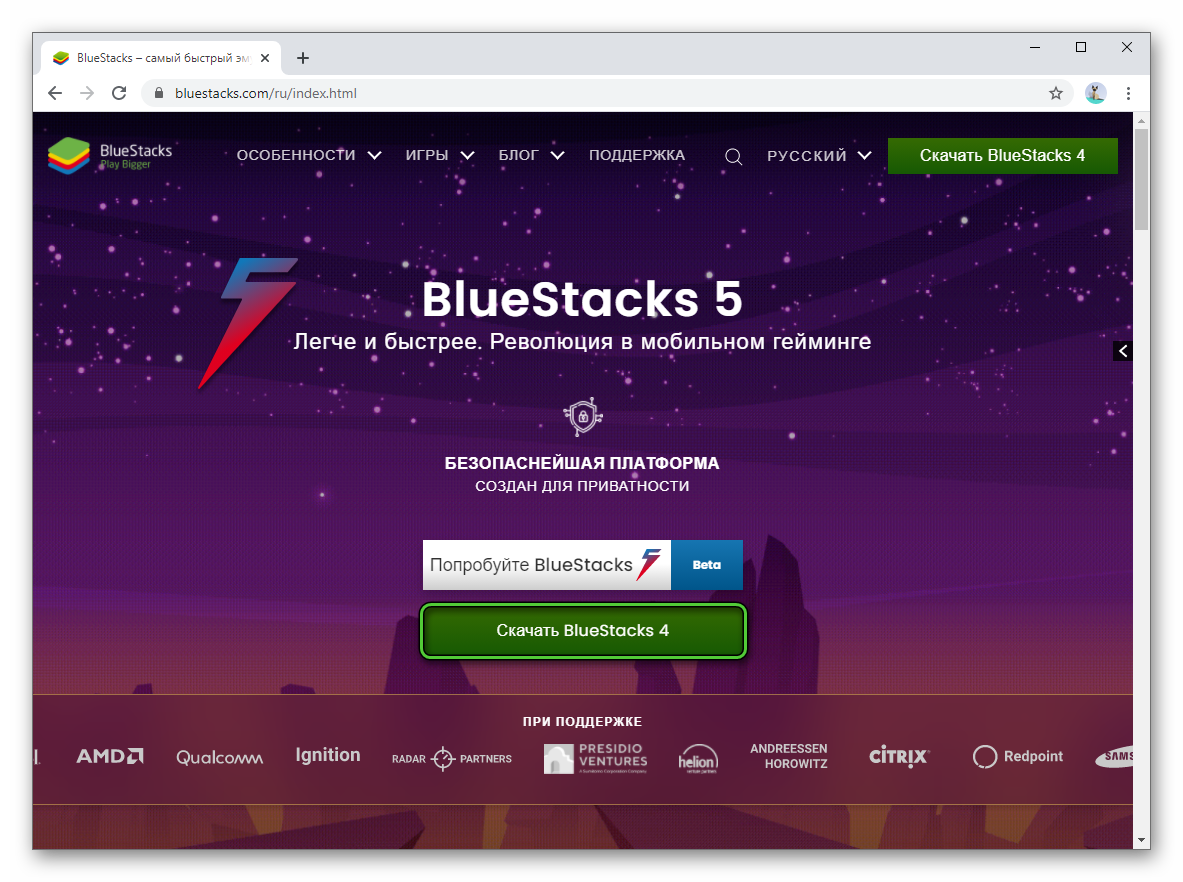Click the center Скачать BlueStacks 4 button
Screen dimensions: 1183x882
tap(583, 630)
